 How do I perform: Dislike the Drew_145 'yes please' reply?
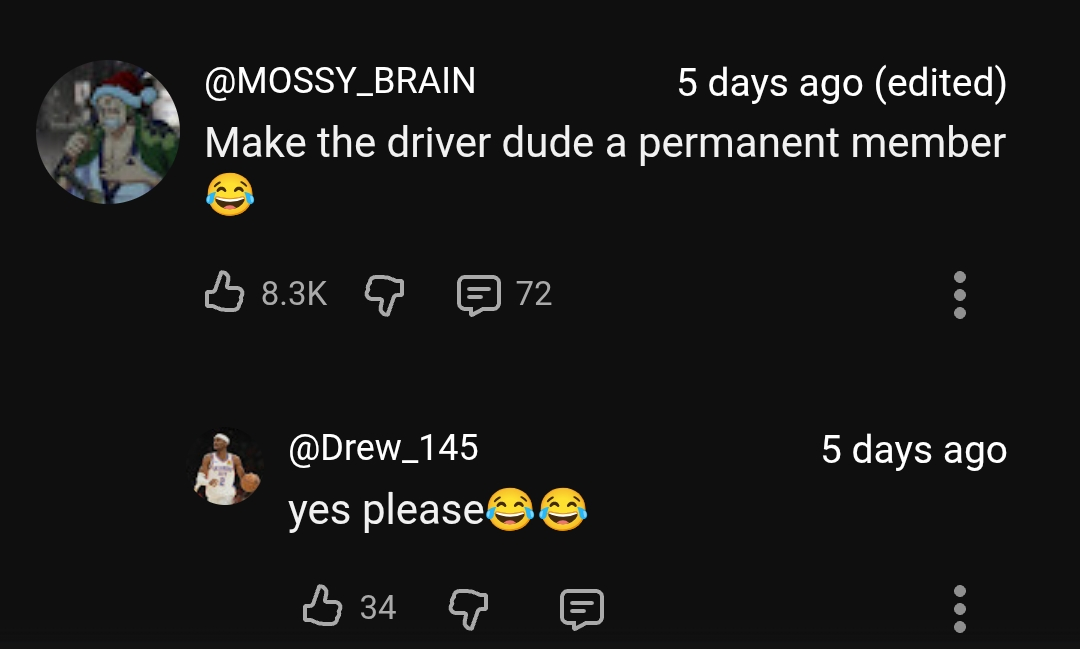pyautogui.click(x=468, y=608)
